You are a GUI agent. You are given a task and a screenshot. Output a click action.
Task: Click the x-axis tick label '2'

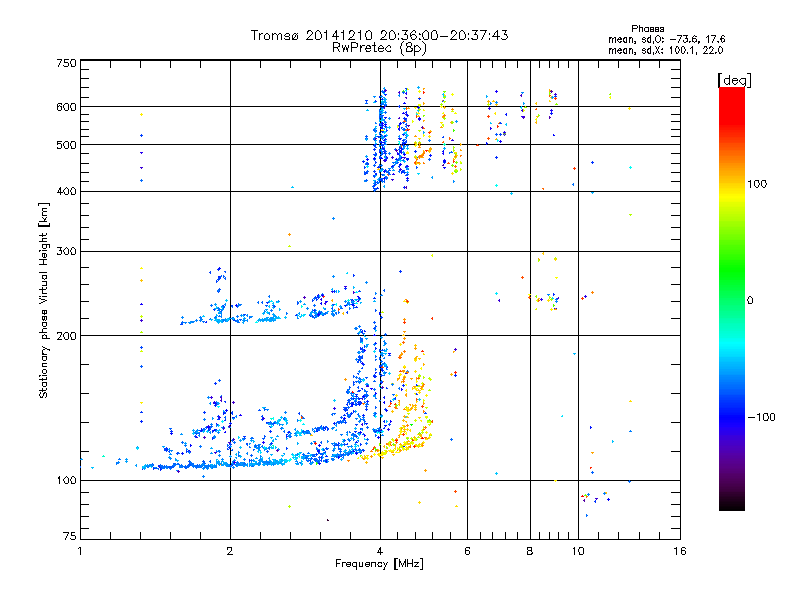tap(230, 551)
